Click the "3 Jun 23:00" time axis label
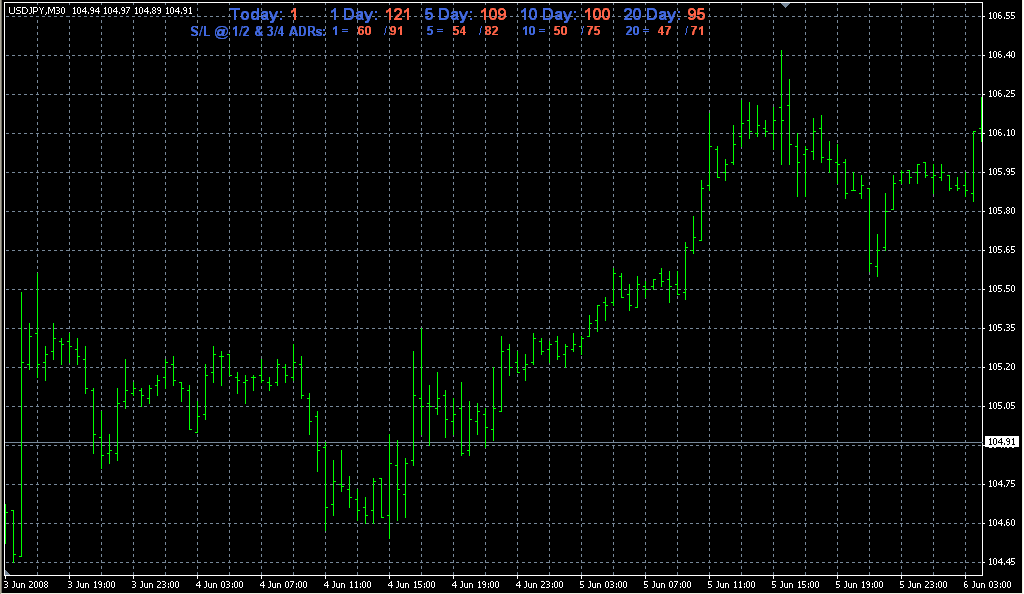1024x594 pixels. (x=155, y=585)
